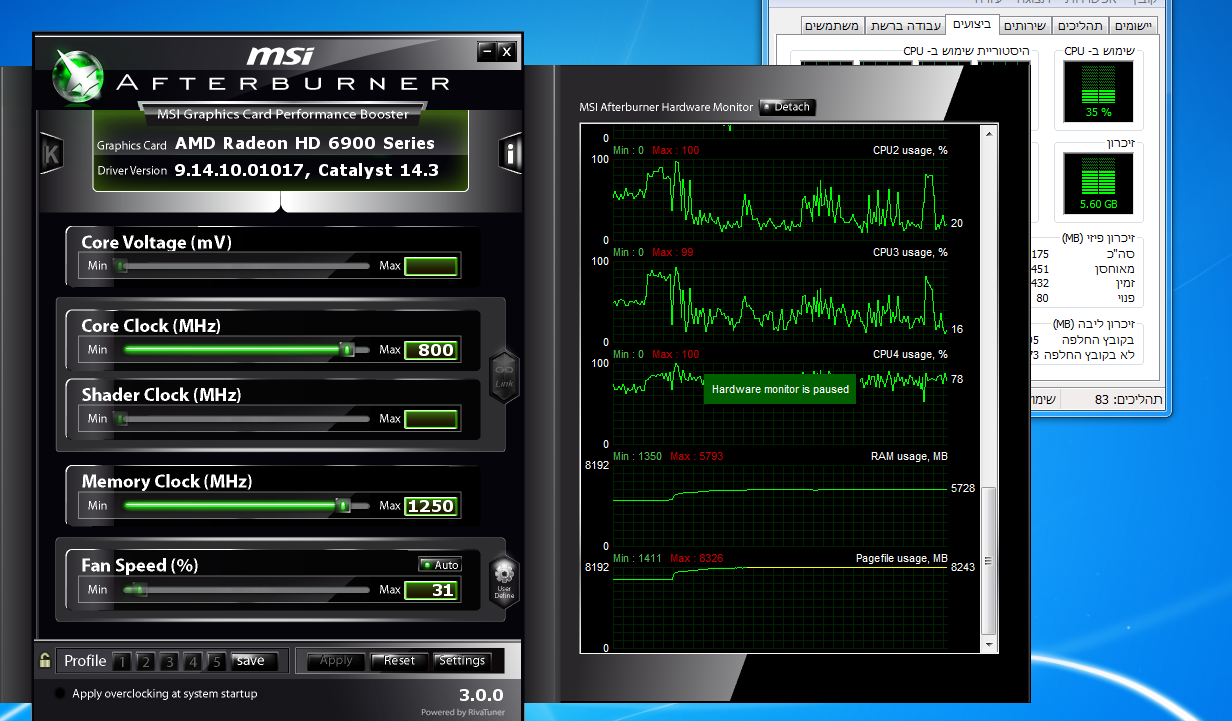Click the empty Core Voltage value field
Screen dimensions: 1232x721
[431, 266]
